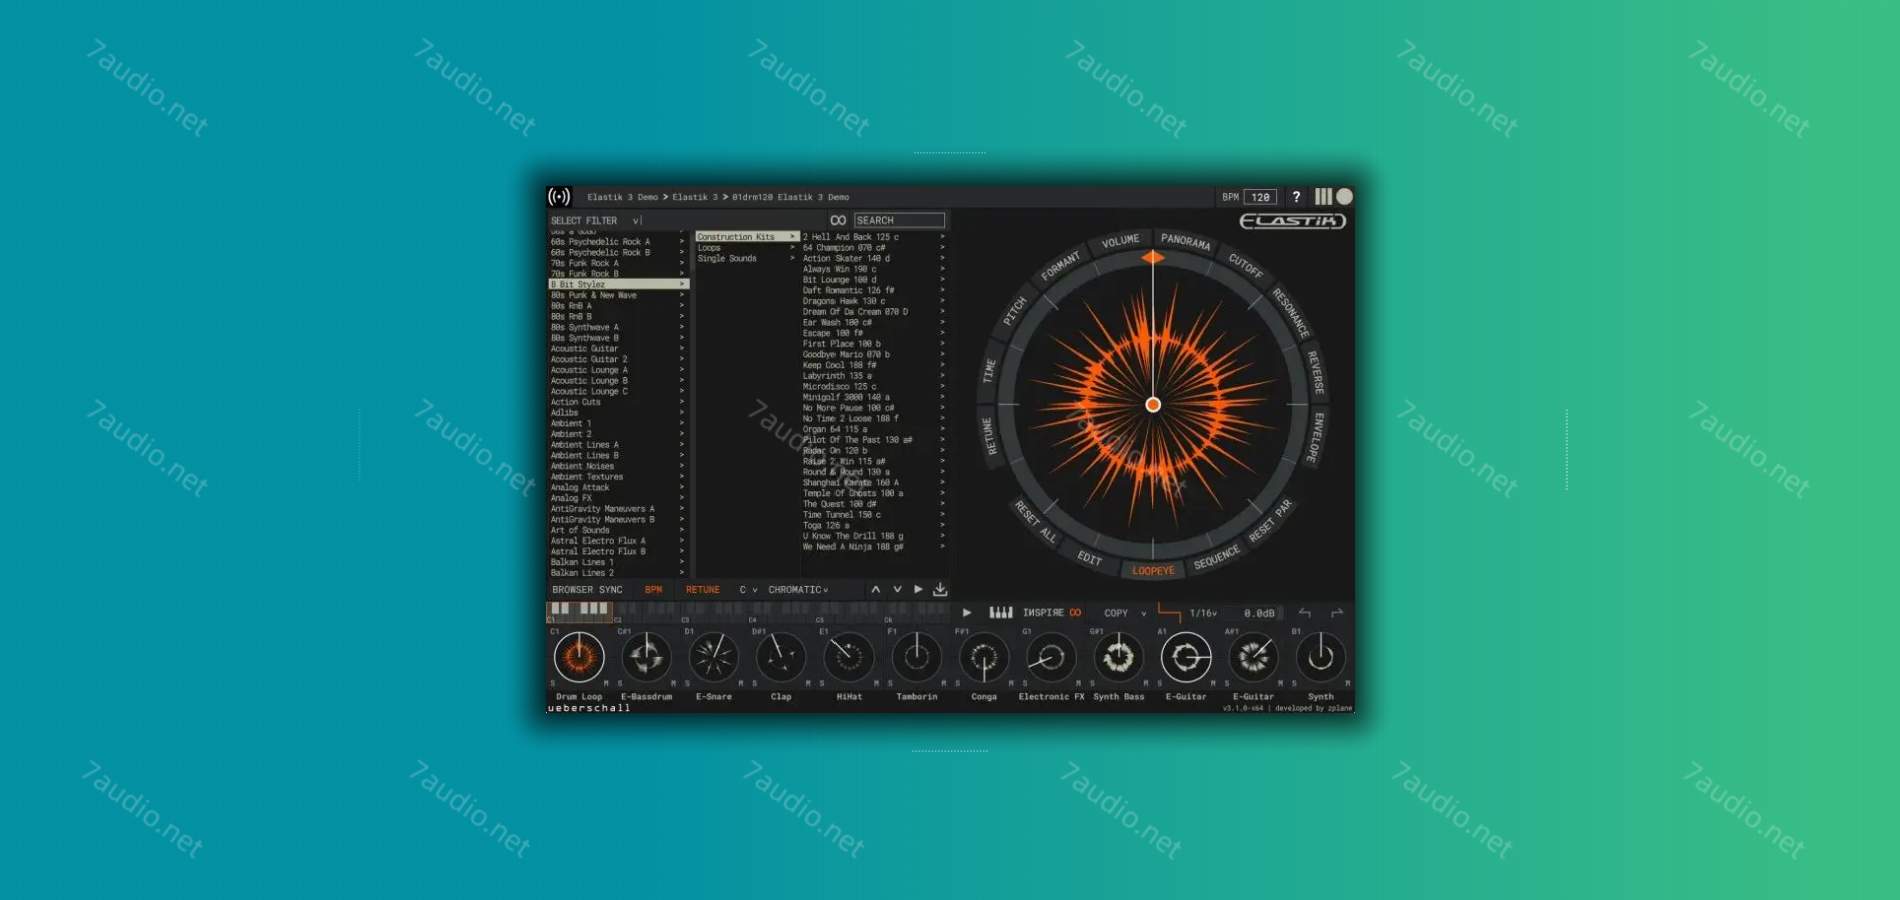The height and width of the screenshot is (900, 1900).
Task: Select the HiHat pad dial
Action: [x=849, y=657]
